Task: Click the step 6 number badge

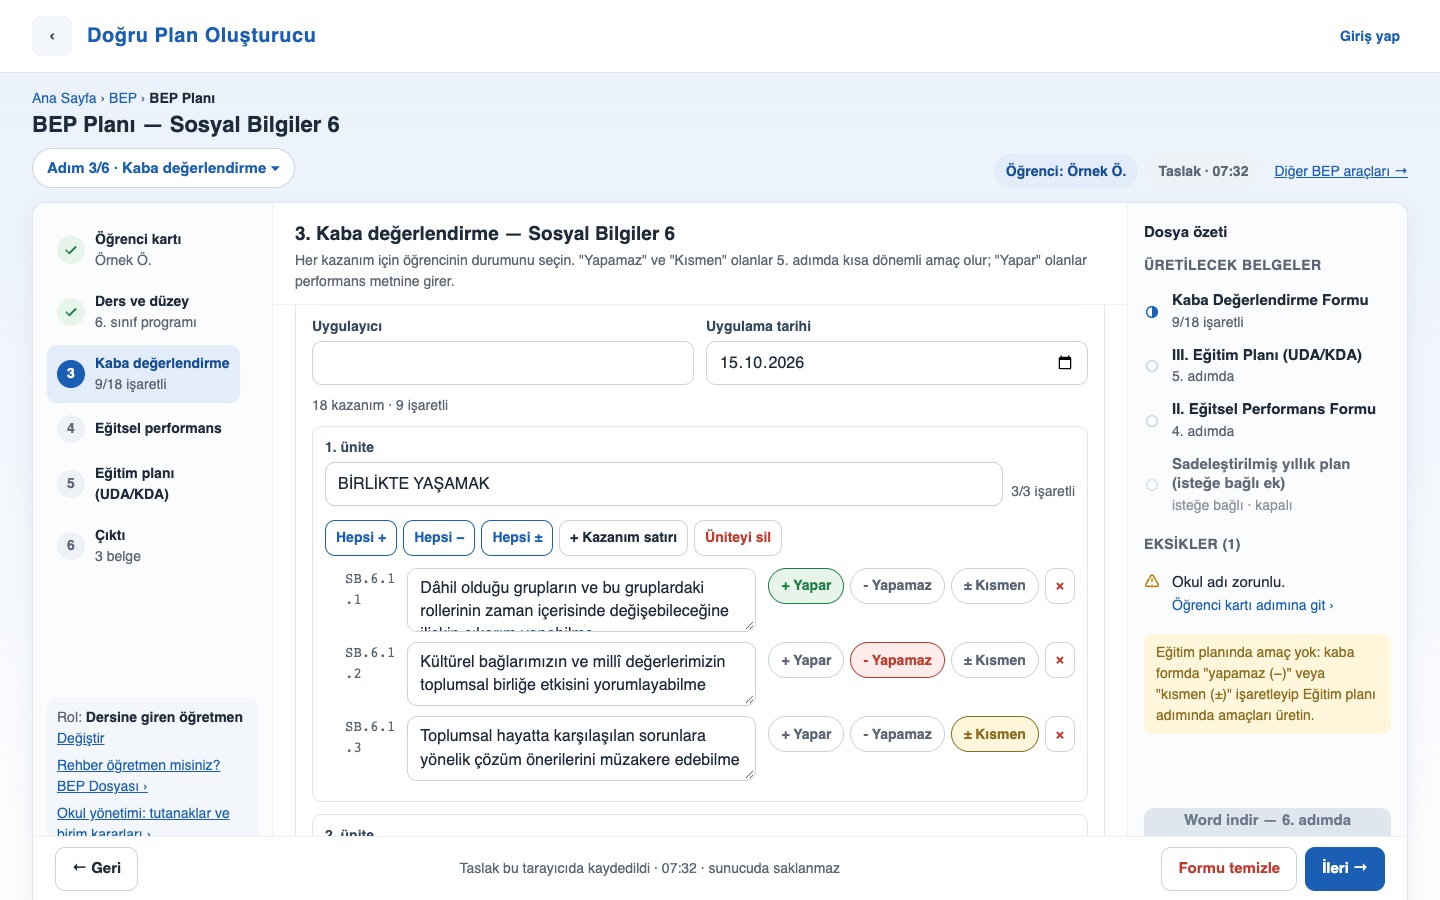Action: [x=70, y=546]
